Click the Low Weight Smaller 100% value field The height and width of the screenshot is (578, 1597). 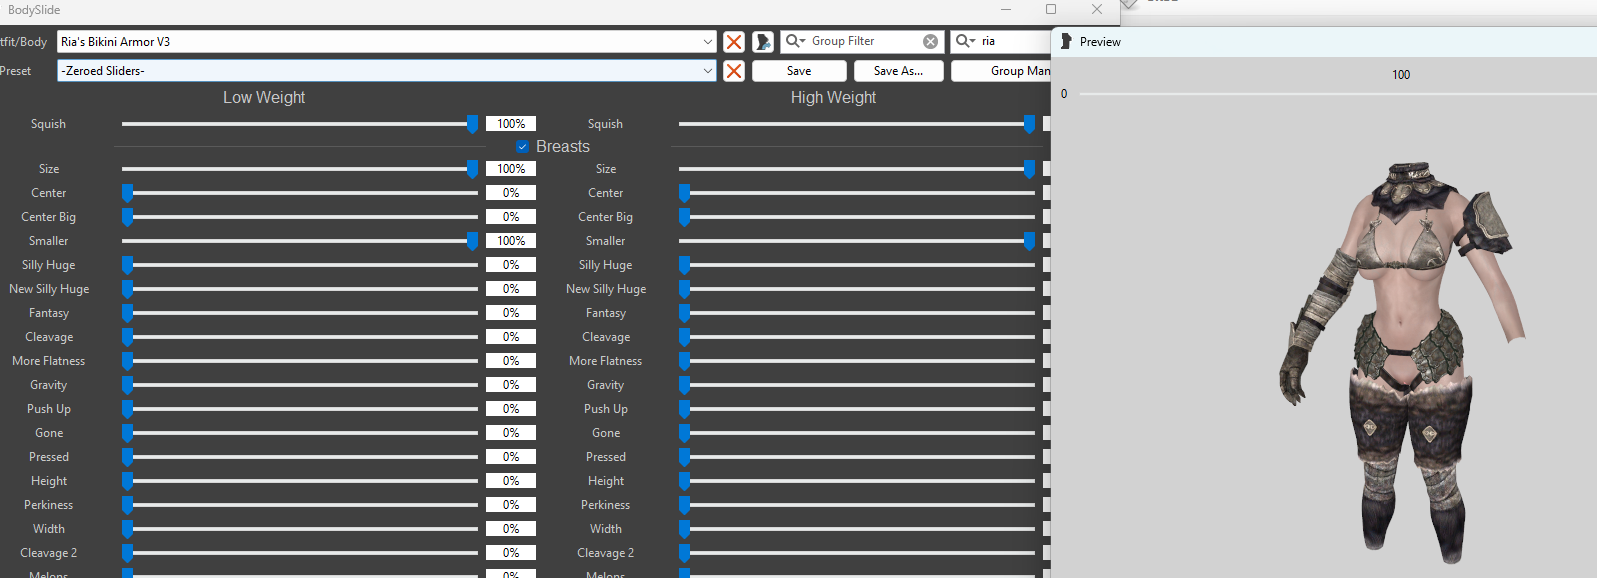pos(511,241)
